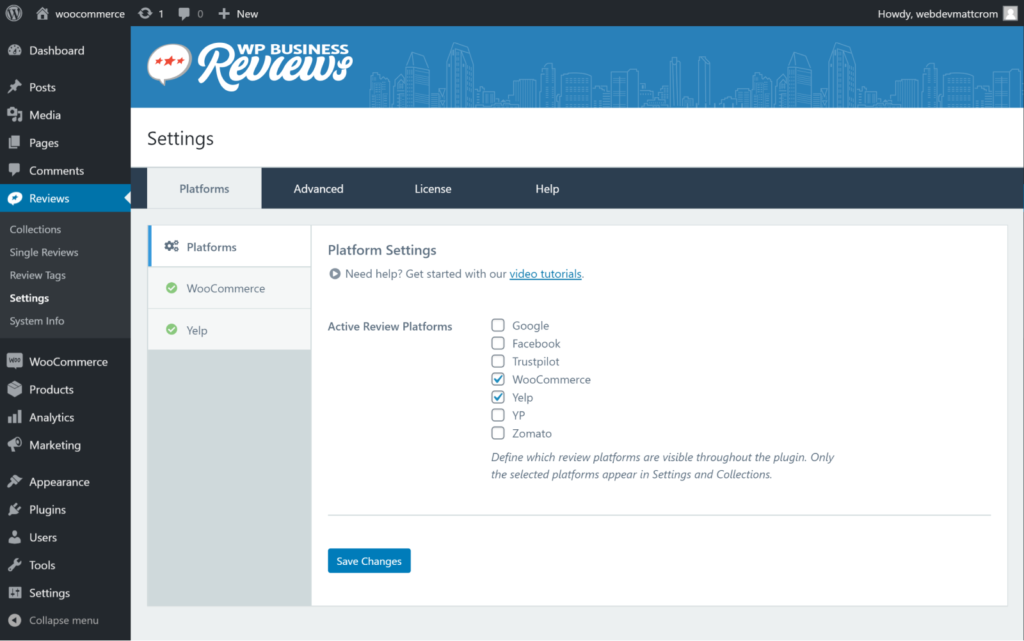The image size is (1024, 641).
Task: Switch to the Advanced tab
Action: click(x=319, y=189)
